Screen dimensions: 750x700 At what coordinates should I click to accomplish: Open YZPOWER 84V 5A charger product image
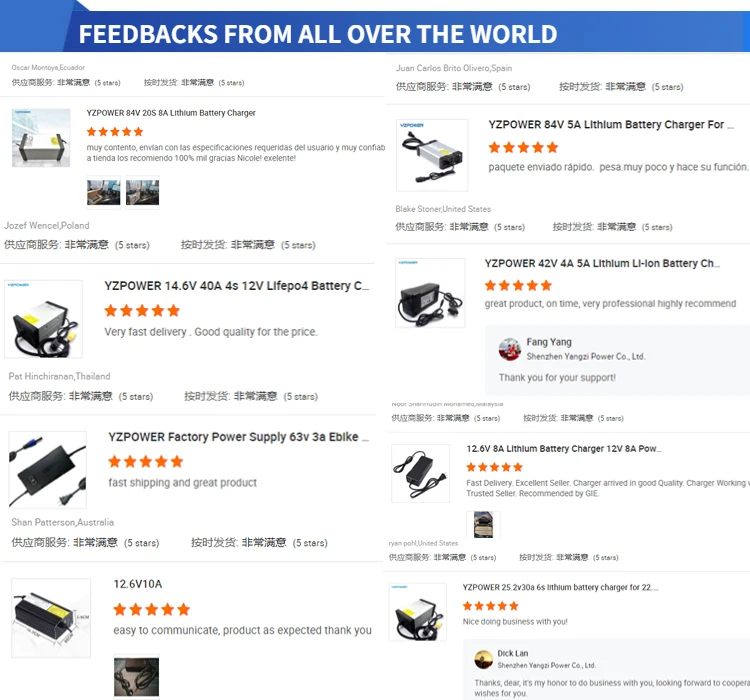[x=432, y=155]
